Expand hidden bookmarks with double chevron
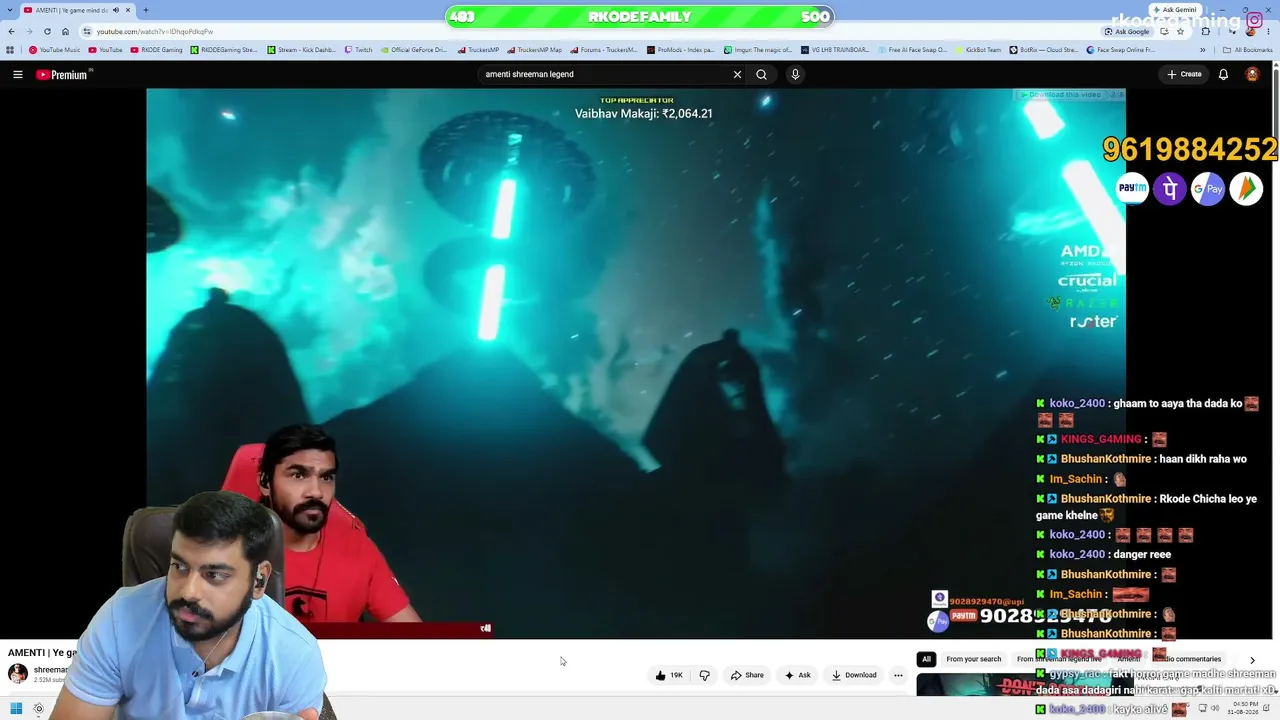This screenshot has width=1280, height=720. click(x=1205, y=49)
